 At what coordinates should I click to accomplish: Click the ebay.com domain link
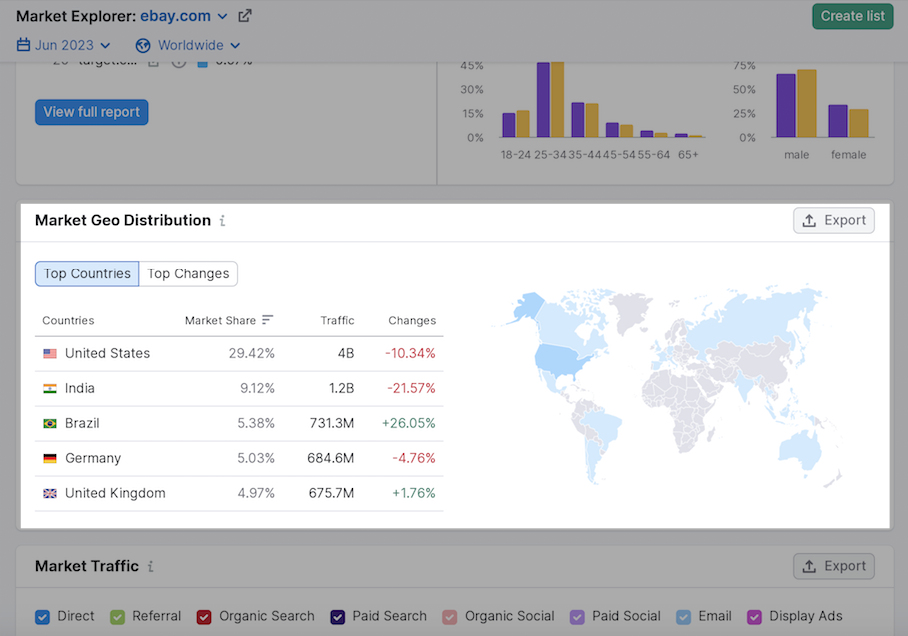pos(175,16)
